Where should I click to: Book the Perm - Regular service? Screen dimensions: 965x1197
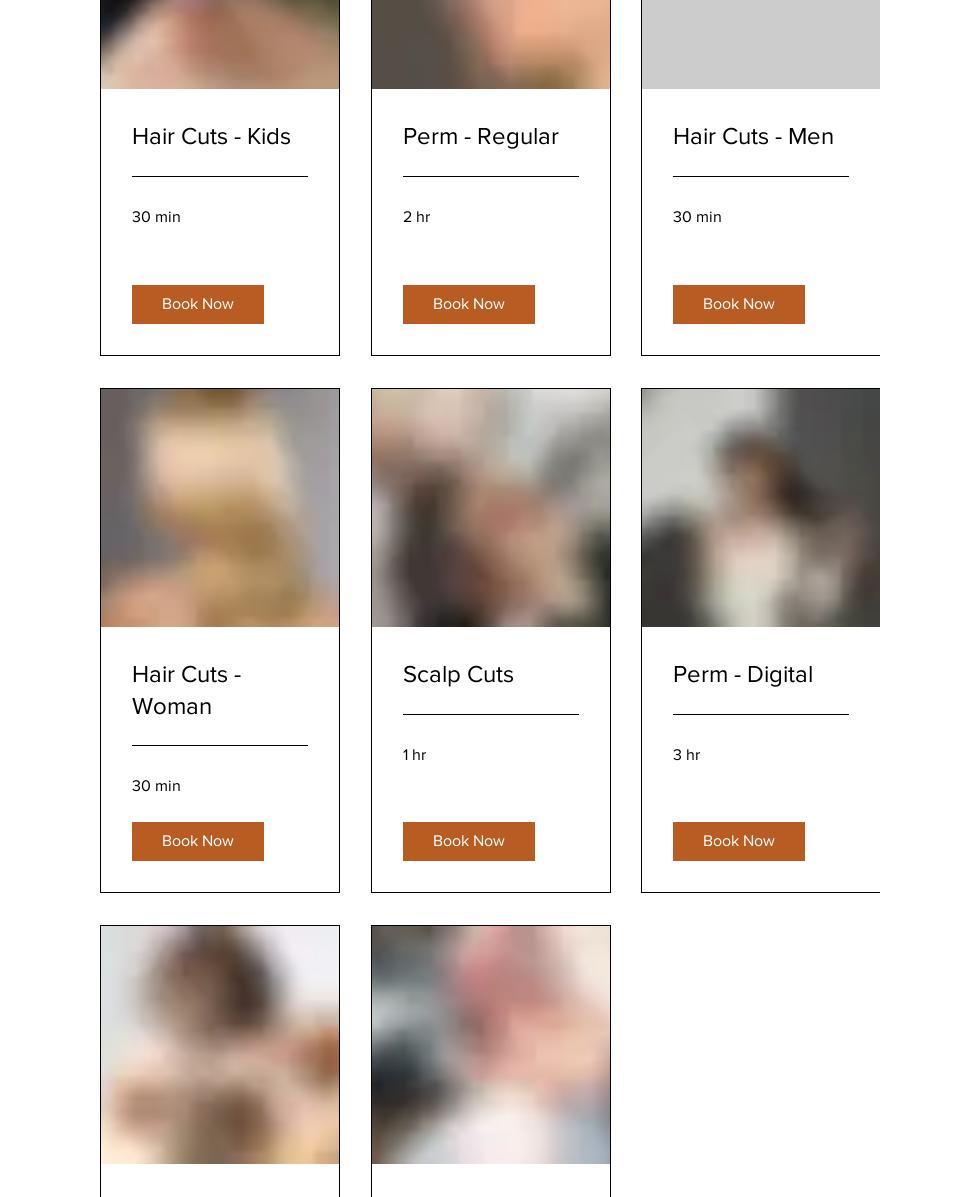click(x=469, y=304)
